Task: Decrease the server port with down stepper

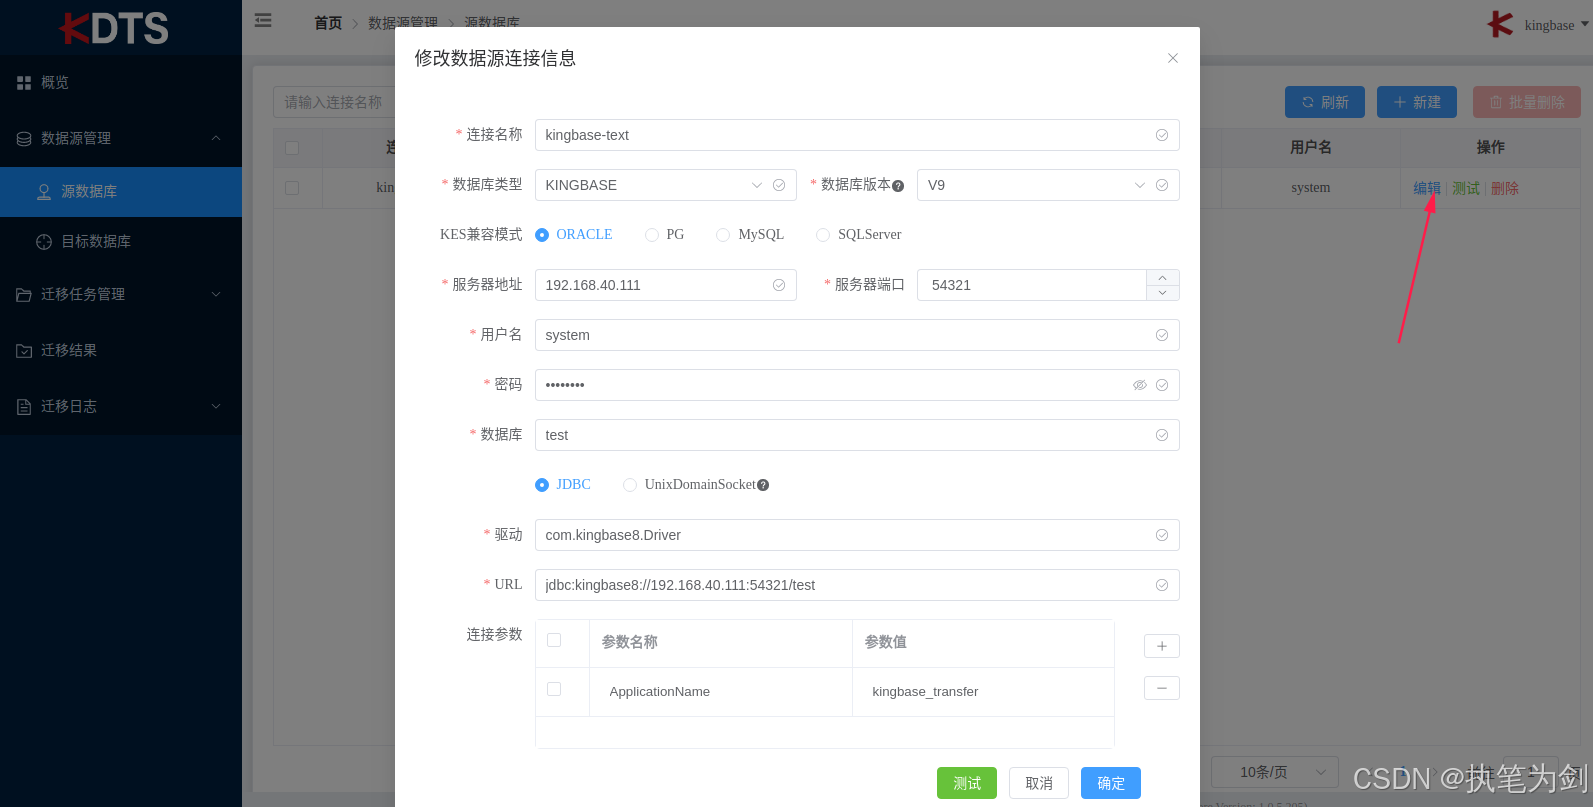Action: pyautogui.click(x=1162, y=293)
